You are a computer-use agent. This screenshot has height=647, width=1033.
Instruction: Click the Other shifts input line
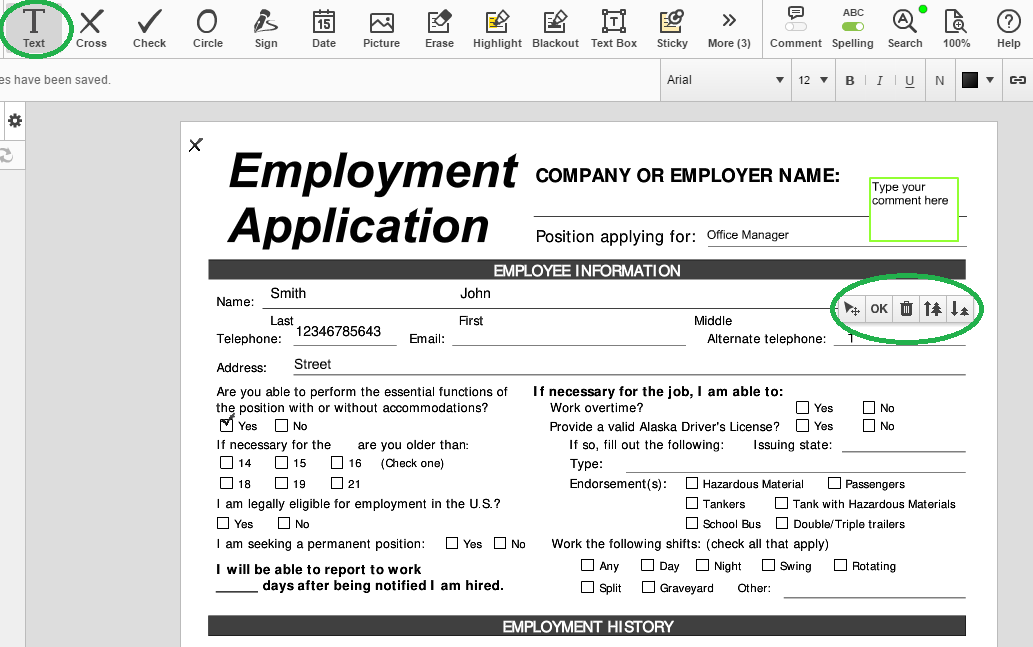tap(874, 588)
